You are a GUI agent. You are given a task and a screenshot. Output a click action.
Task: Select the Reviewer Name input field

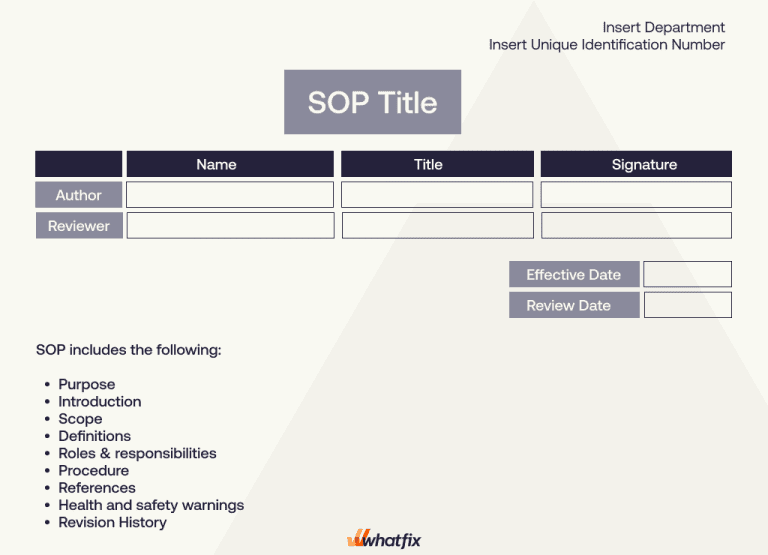point(230,226)
